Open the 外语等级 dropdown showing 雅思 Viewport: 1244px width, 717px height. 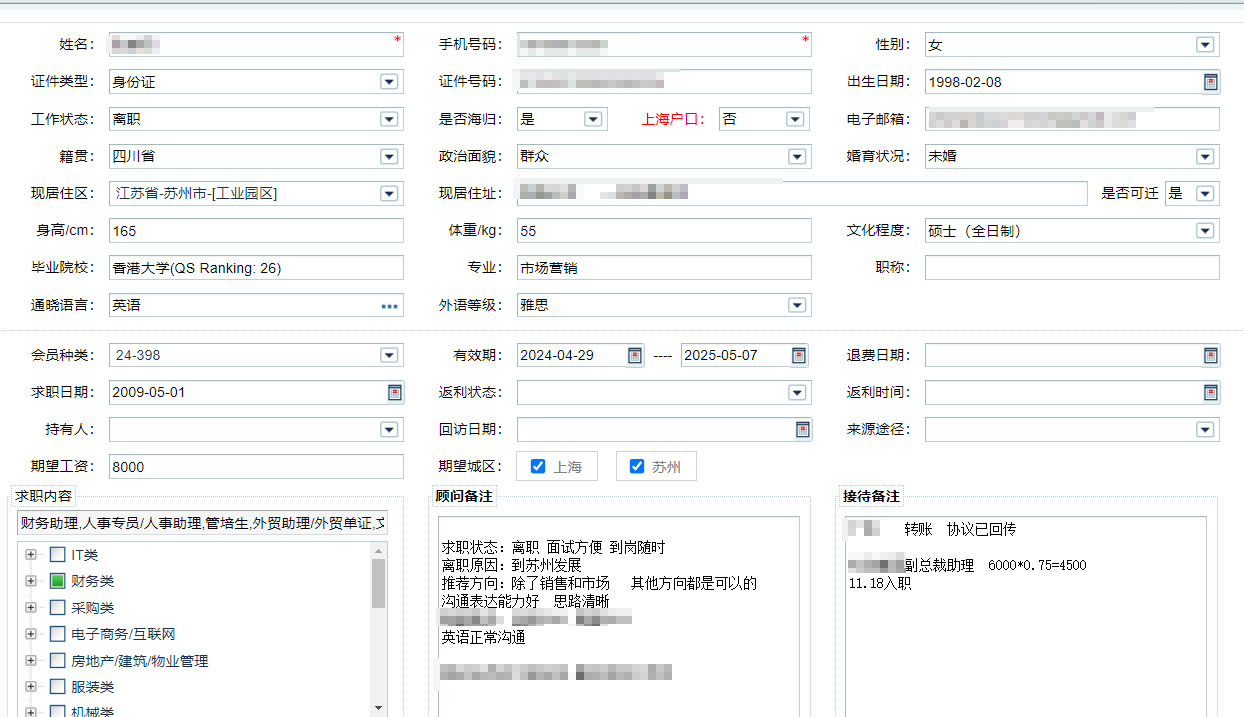pos(796,305)
